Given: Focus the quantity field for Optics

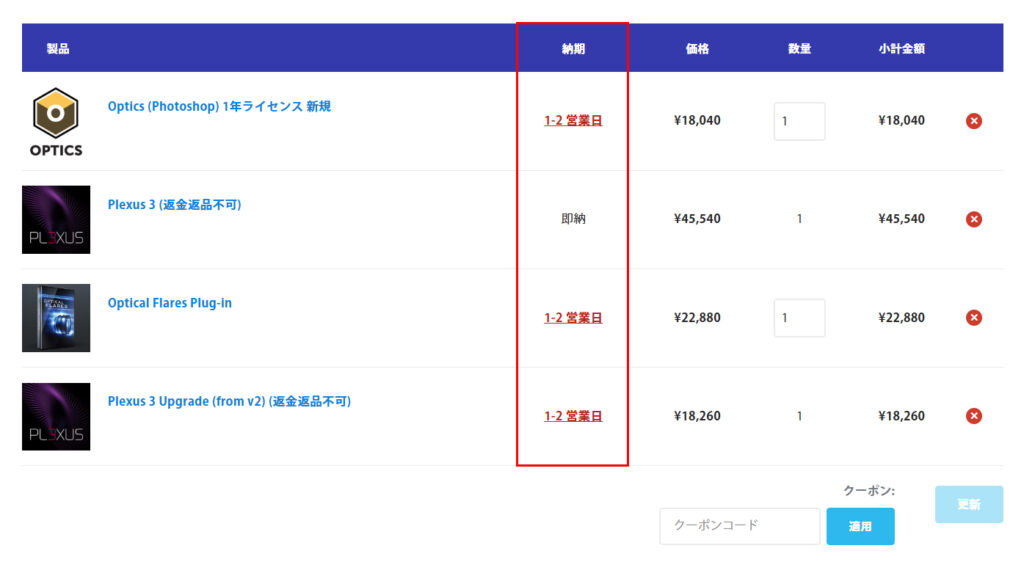Looking at the screenshot, I should click(x=799, y=121).
